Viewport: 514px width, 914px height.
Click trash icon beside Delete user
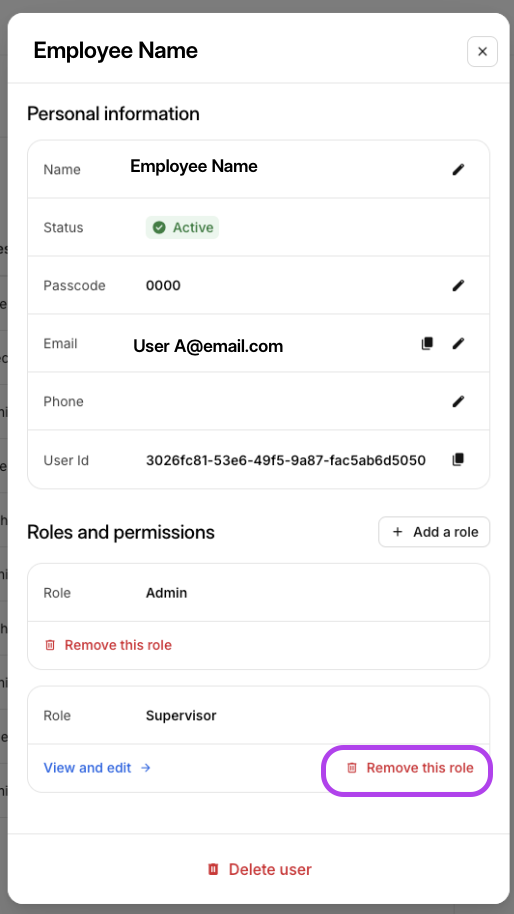tap(213, 869)
